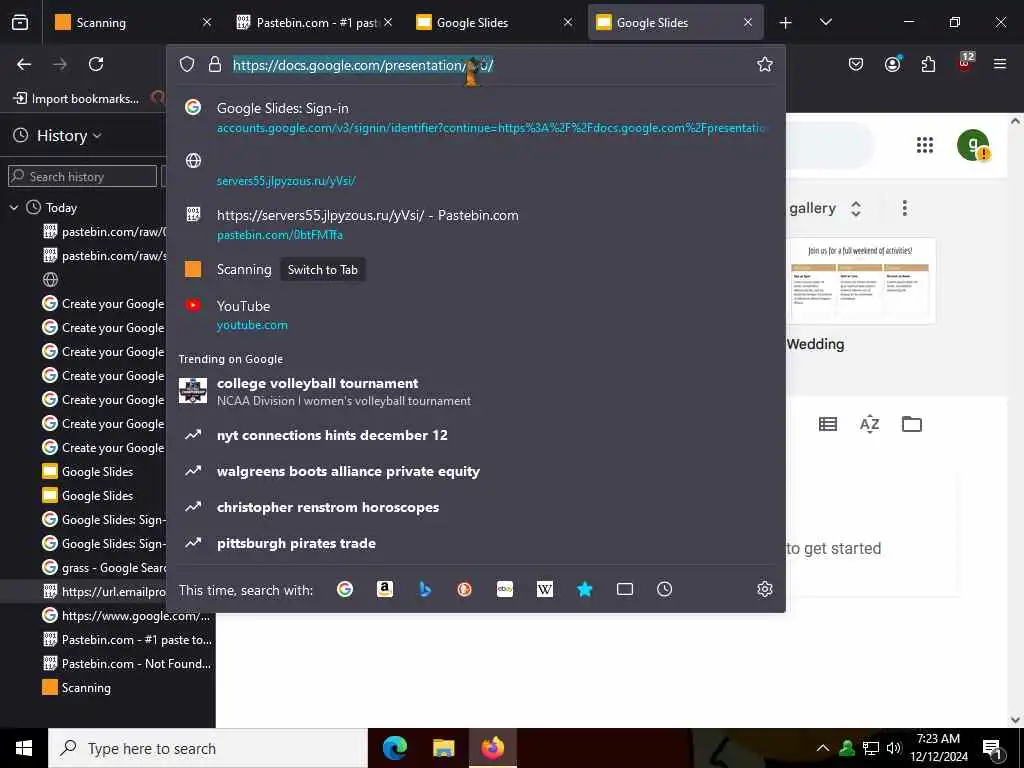Viewport: 1024px width, 768px height.
Task: Search this time with DuckDuckGo
Action: pyautogui.click(x=464, y=590)
